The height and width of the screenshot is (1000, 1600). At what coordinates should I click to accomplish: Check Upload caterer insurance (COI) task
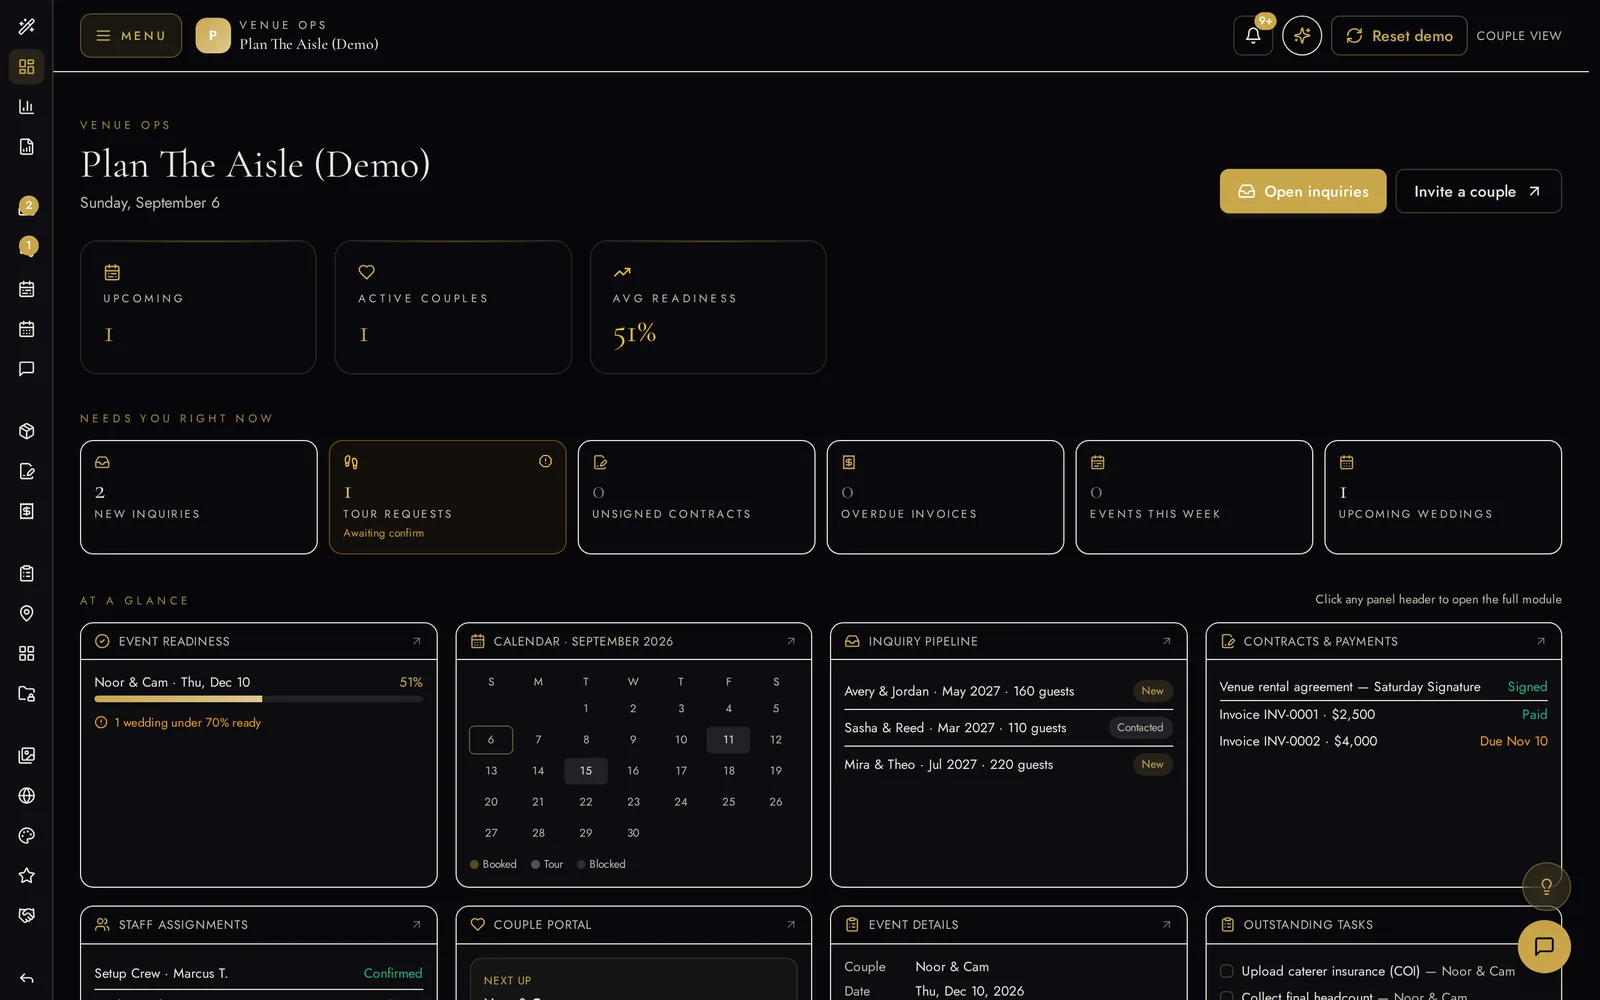click(x=1226, y=971)
